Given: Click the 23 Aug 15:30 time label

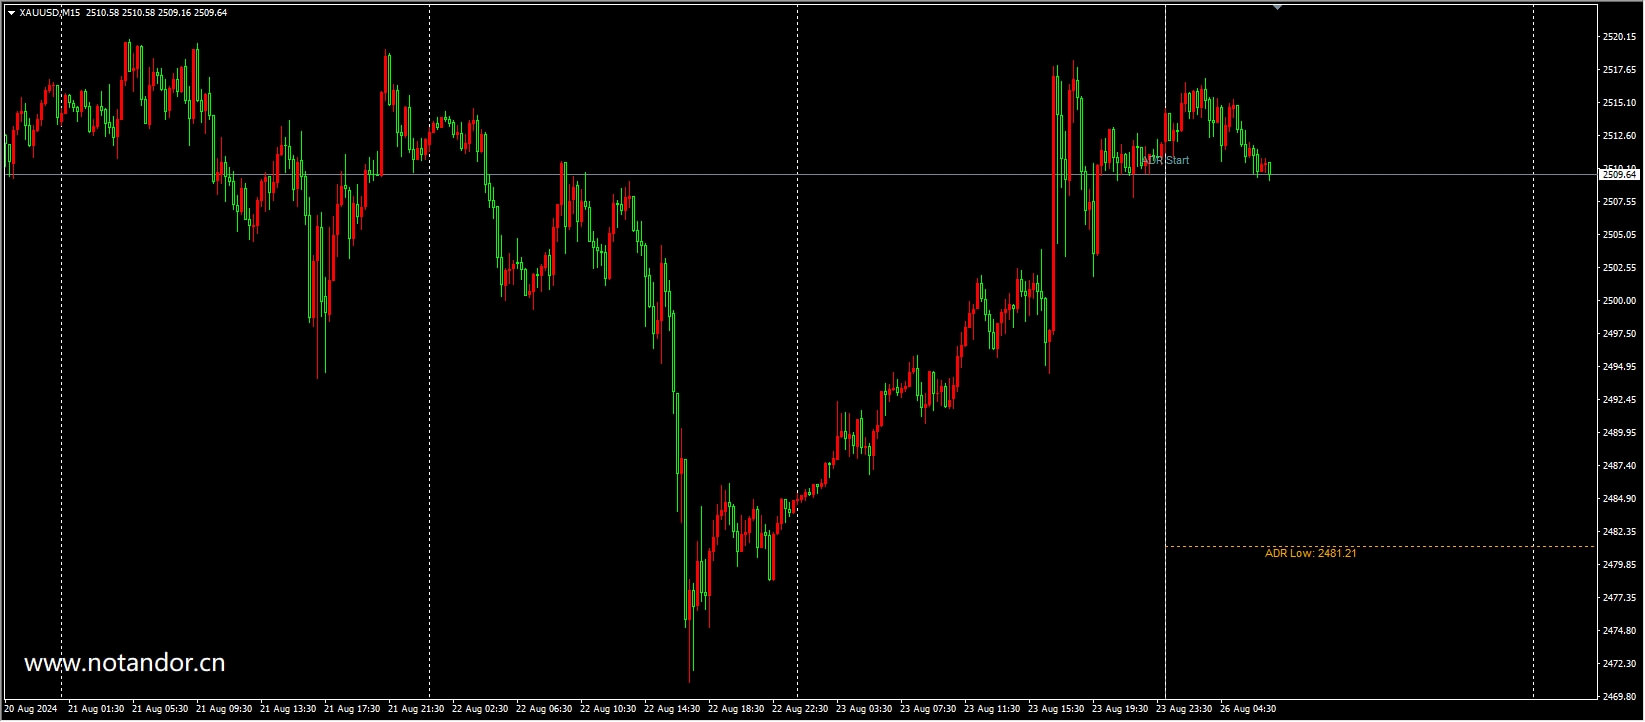Looking at the screenshot, I should pyautogui.click(x=1056, y=709).
